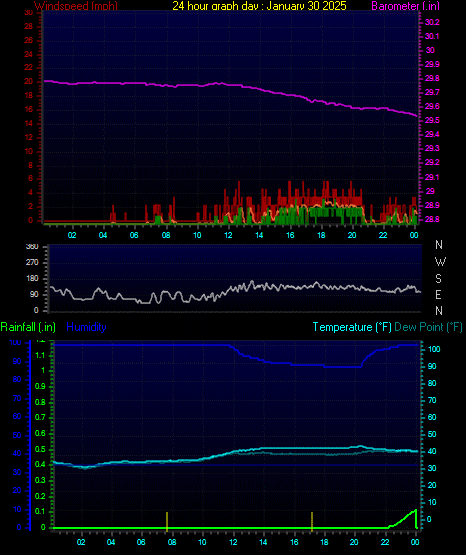Click the 18 hour tick on bottom graph

[x=324, y=542]
